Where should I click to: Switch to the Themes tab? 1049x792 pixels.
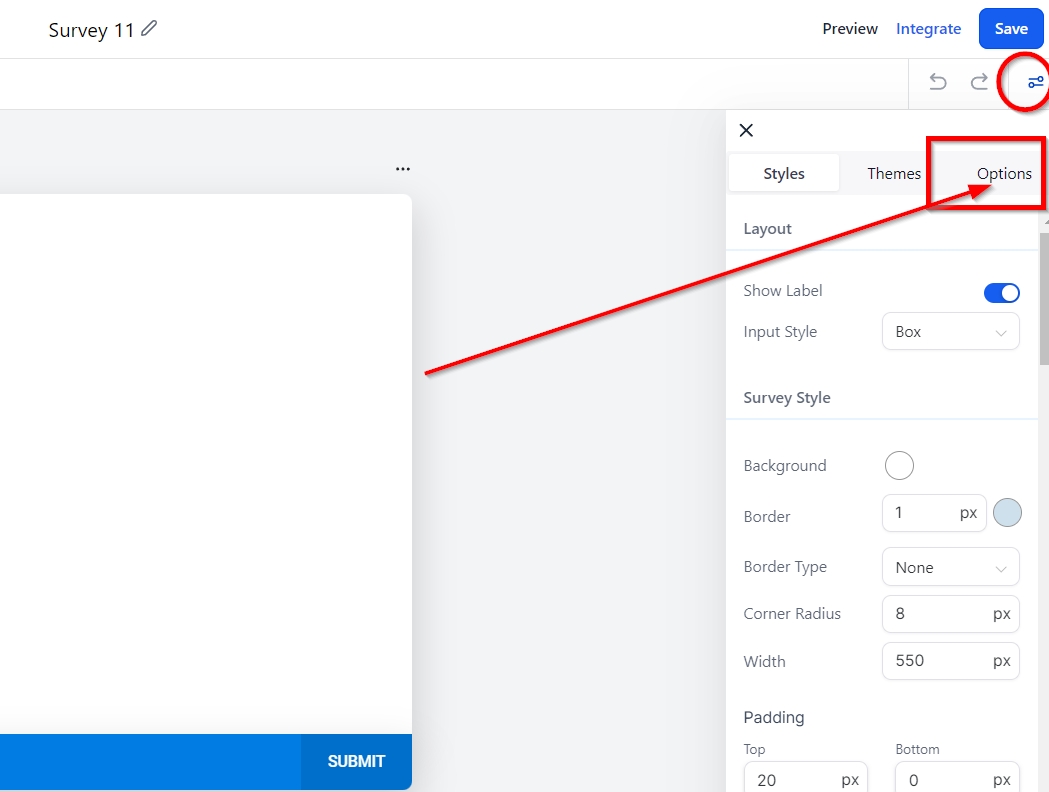893,173
